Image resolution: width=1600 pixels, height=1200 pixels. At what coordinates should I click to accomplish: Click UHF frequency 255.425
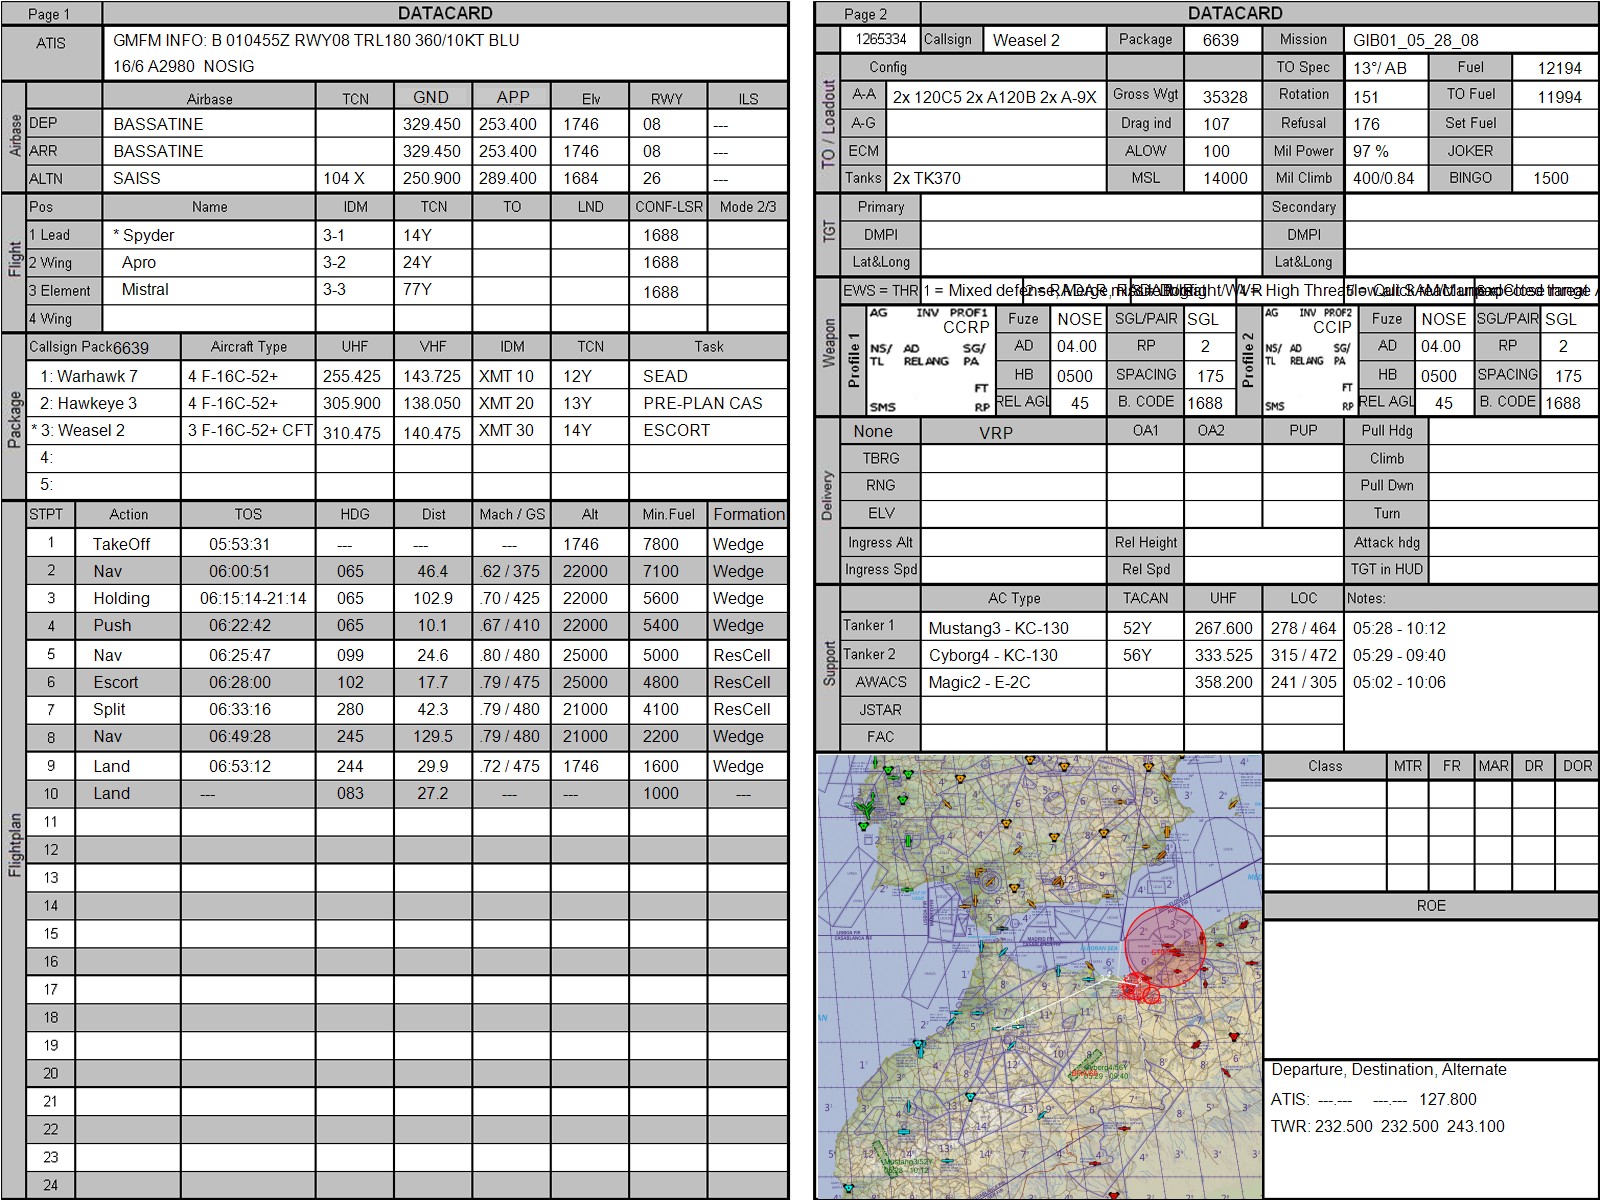coord(352,376)
